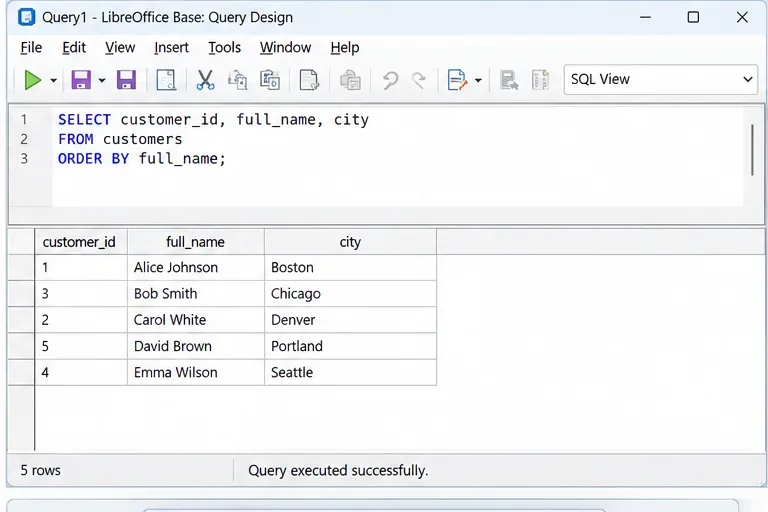The width and height of the screenshot is (768, 512).
Task: Minimize the Query Design window
Action: pyautogui.click(x=646, y=17)
